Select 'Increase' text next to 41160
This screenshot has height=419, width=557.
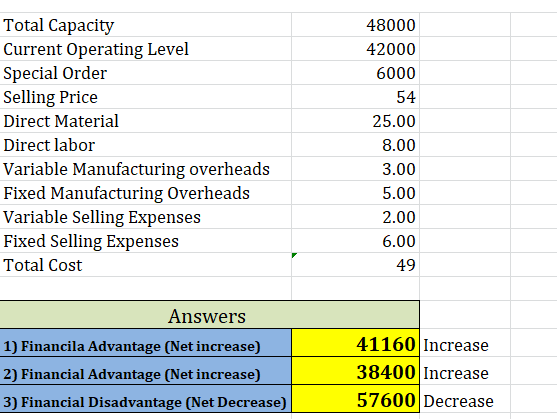tap(456, 345)
